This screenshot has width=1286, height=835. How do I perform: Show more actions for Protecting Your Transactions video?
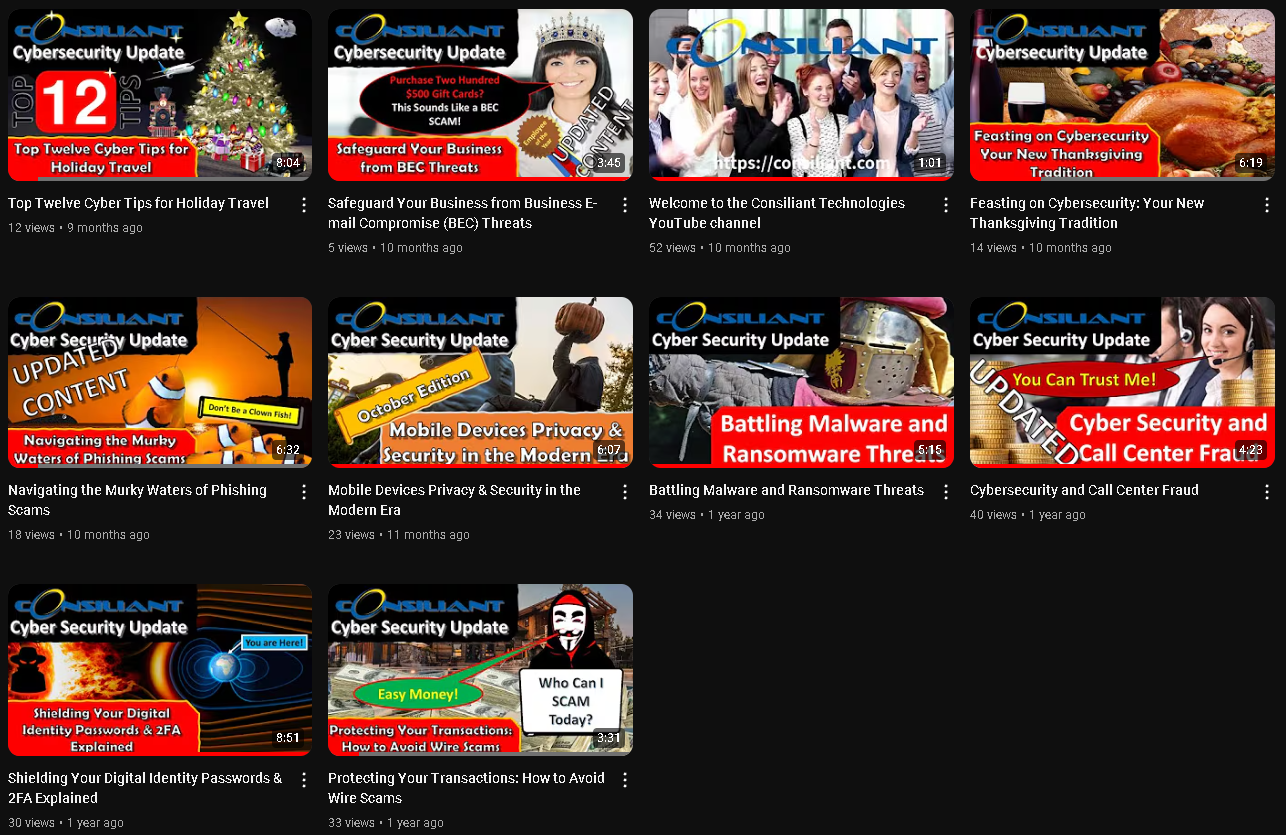pyautogui.click(x=625, y=780)
